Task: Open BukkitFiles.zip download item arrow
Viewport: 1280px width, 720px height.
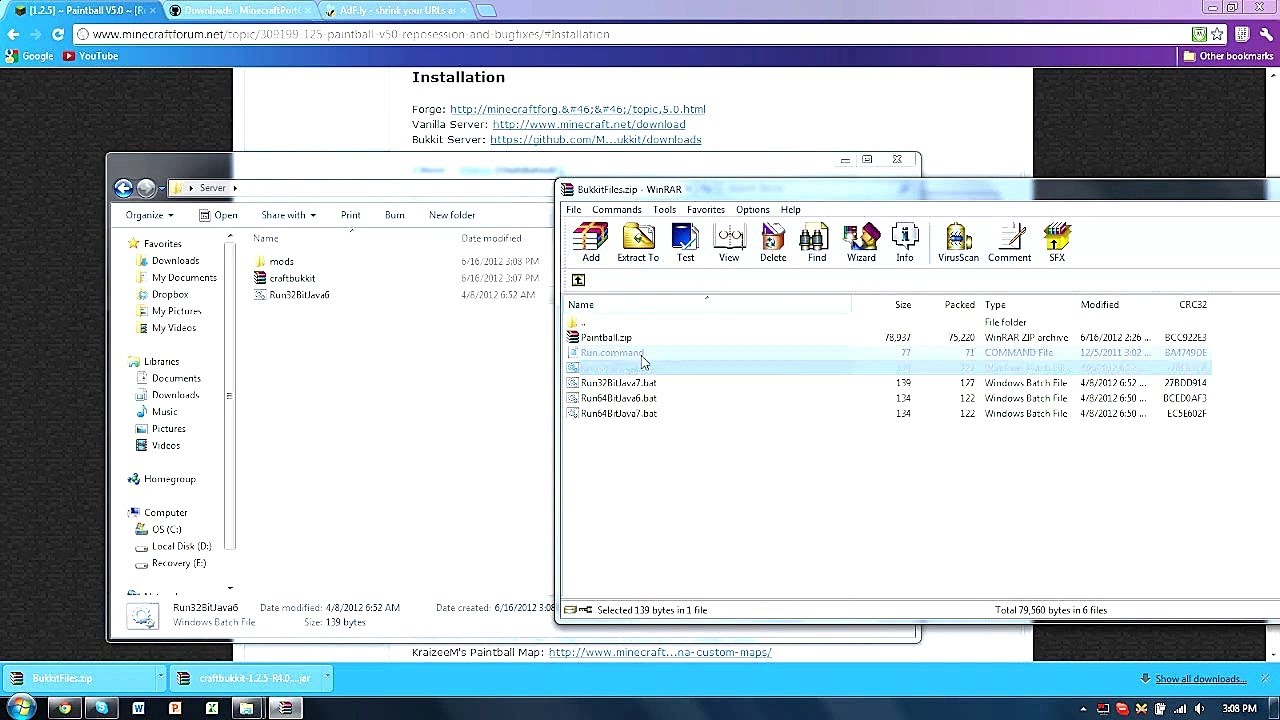Action: point(160,678)
